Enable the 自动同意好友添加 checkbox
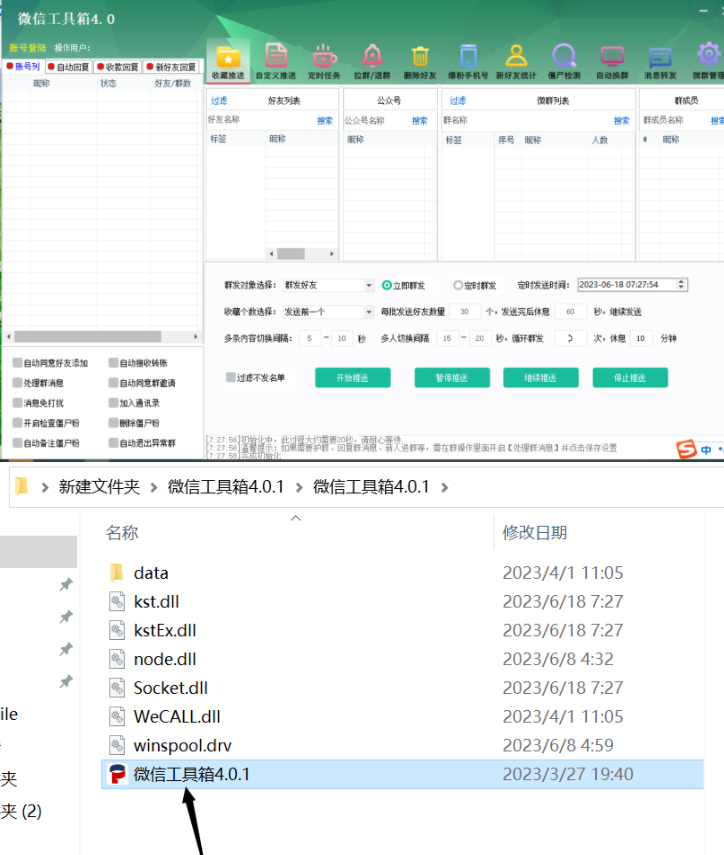This screenshot has width=724, height=855. (x=17, y=363)
